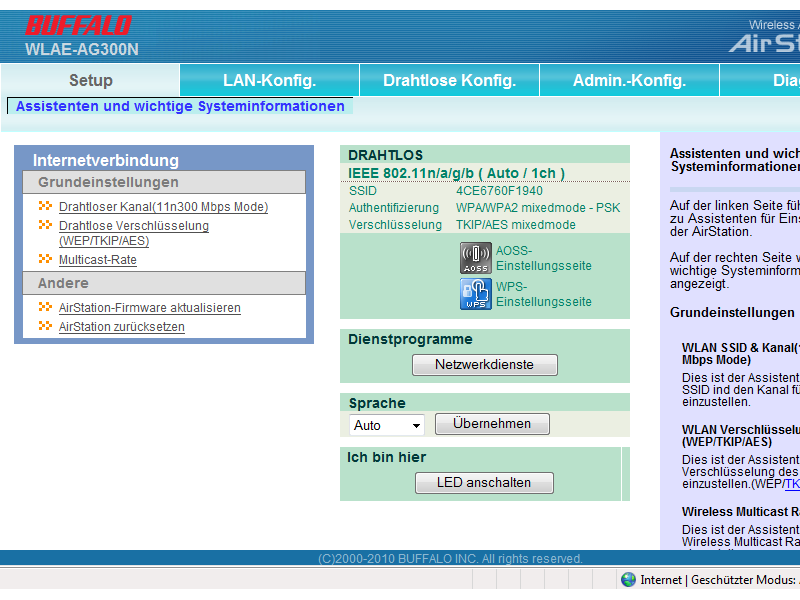Click the Übernehmen button
This screenshot has width=800, height=600.
(492, 424)
